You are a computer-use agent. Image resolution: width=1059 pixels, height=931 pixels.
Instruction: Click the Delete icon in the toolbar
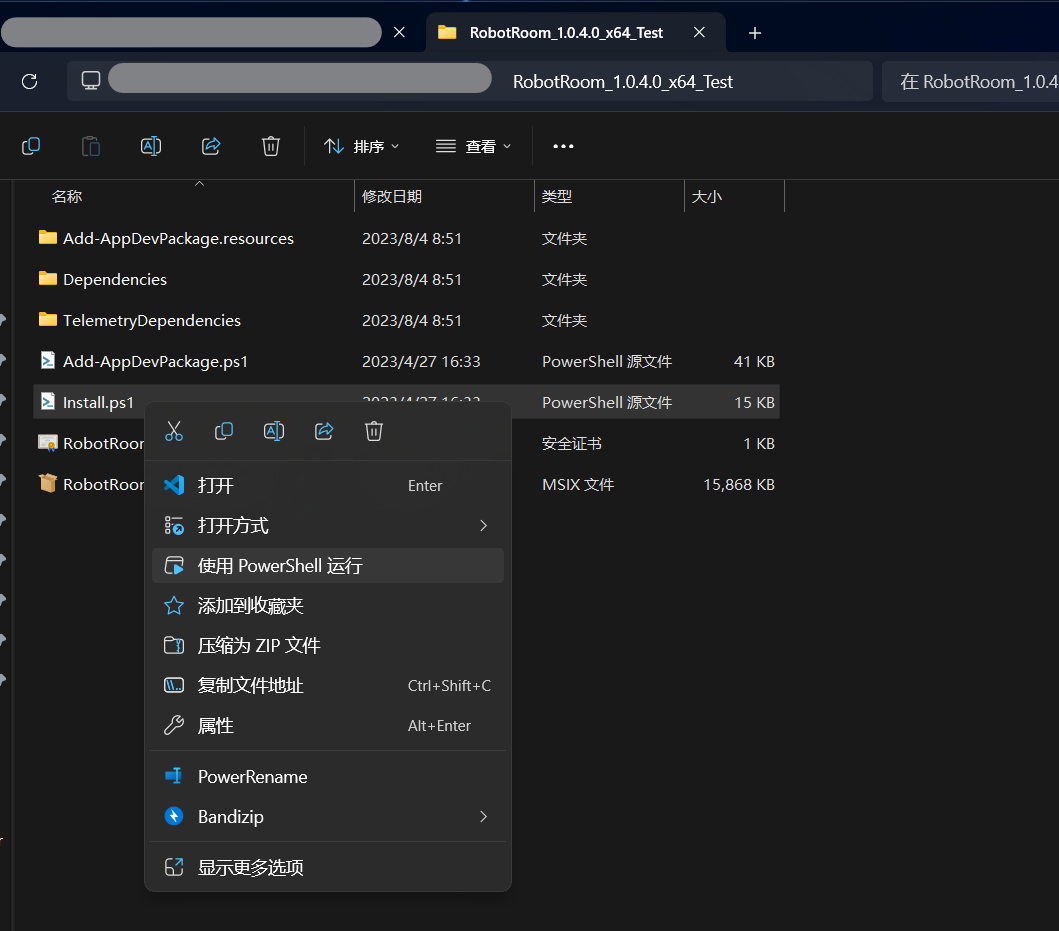(x=271, y=146)
